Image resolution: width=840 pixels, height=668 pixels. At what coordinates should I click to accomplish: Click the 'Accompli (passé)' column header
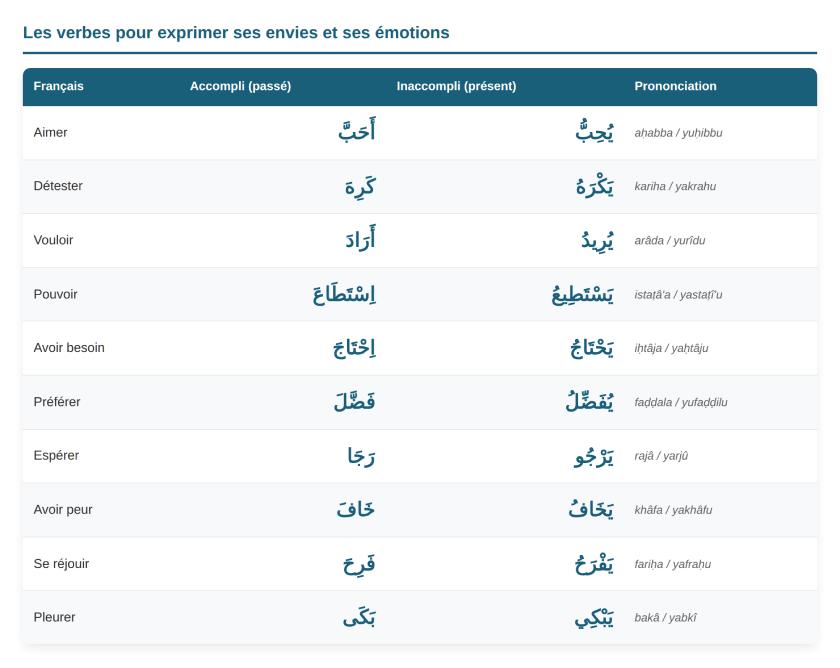[241, 86]
